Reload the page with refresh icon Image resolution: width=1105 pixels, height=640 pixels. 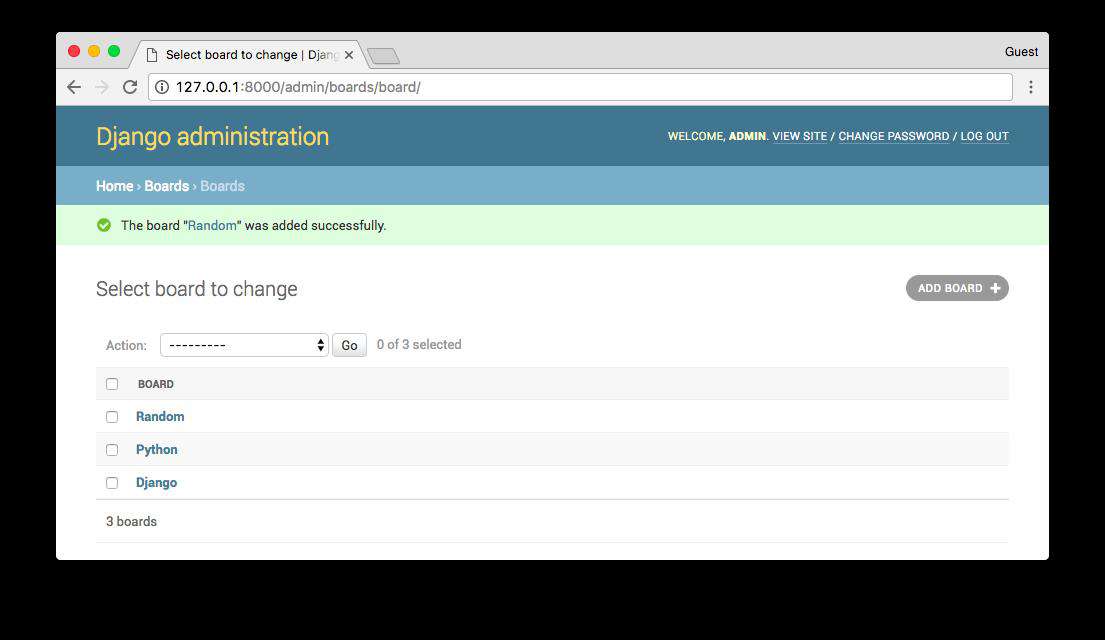(130, 87)
